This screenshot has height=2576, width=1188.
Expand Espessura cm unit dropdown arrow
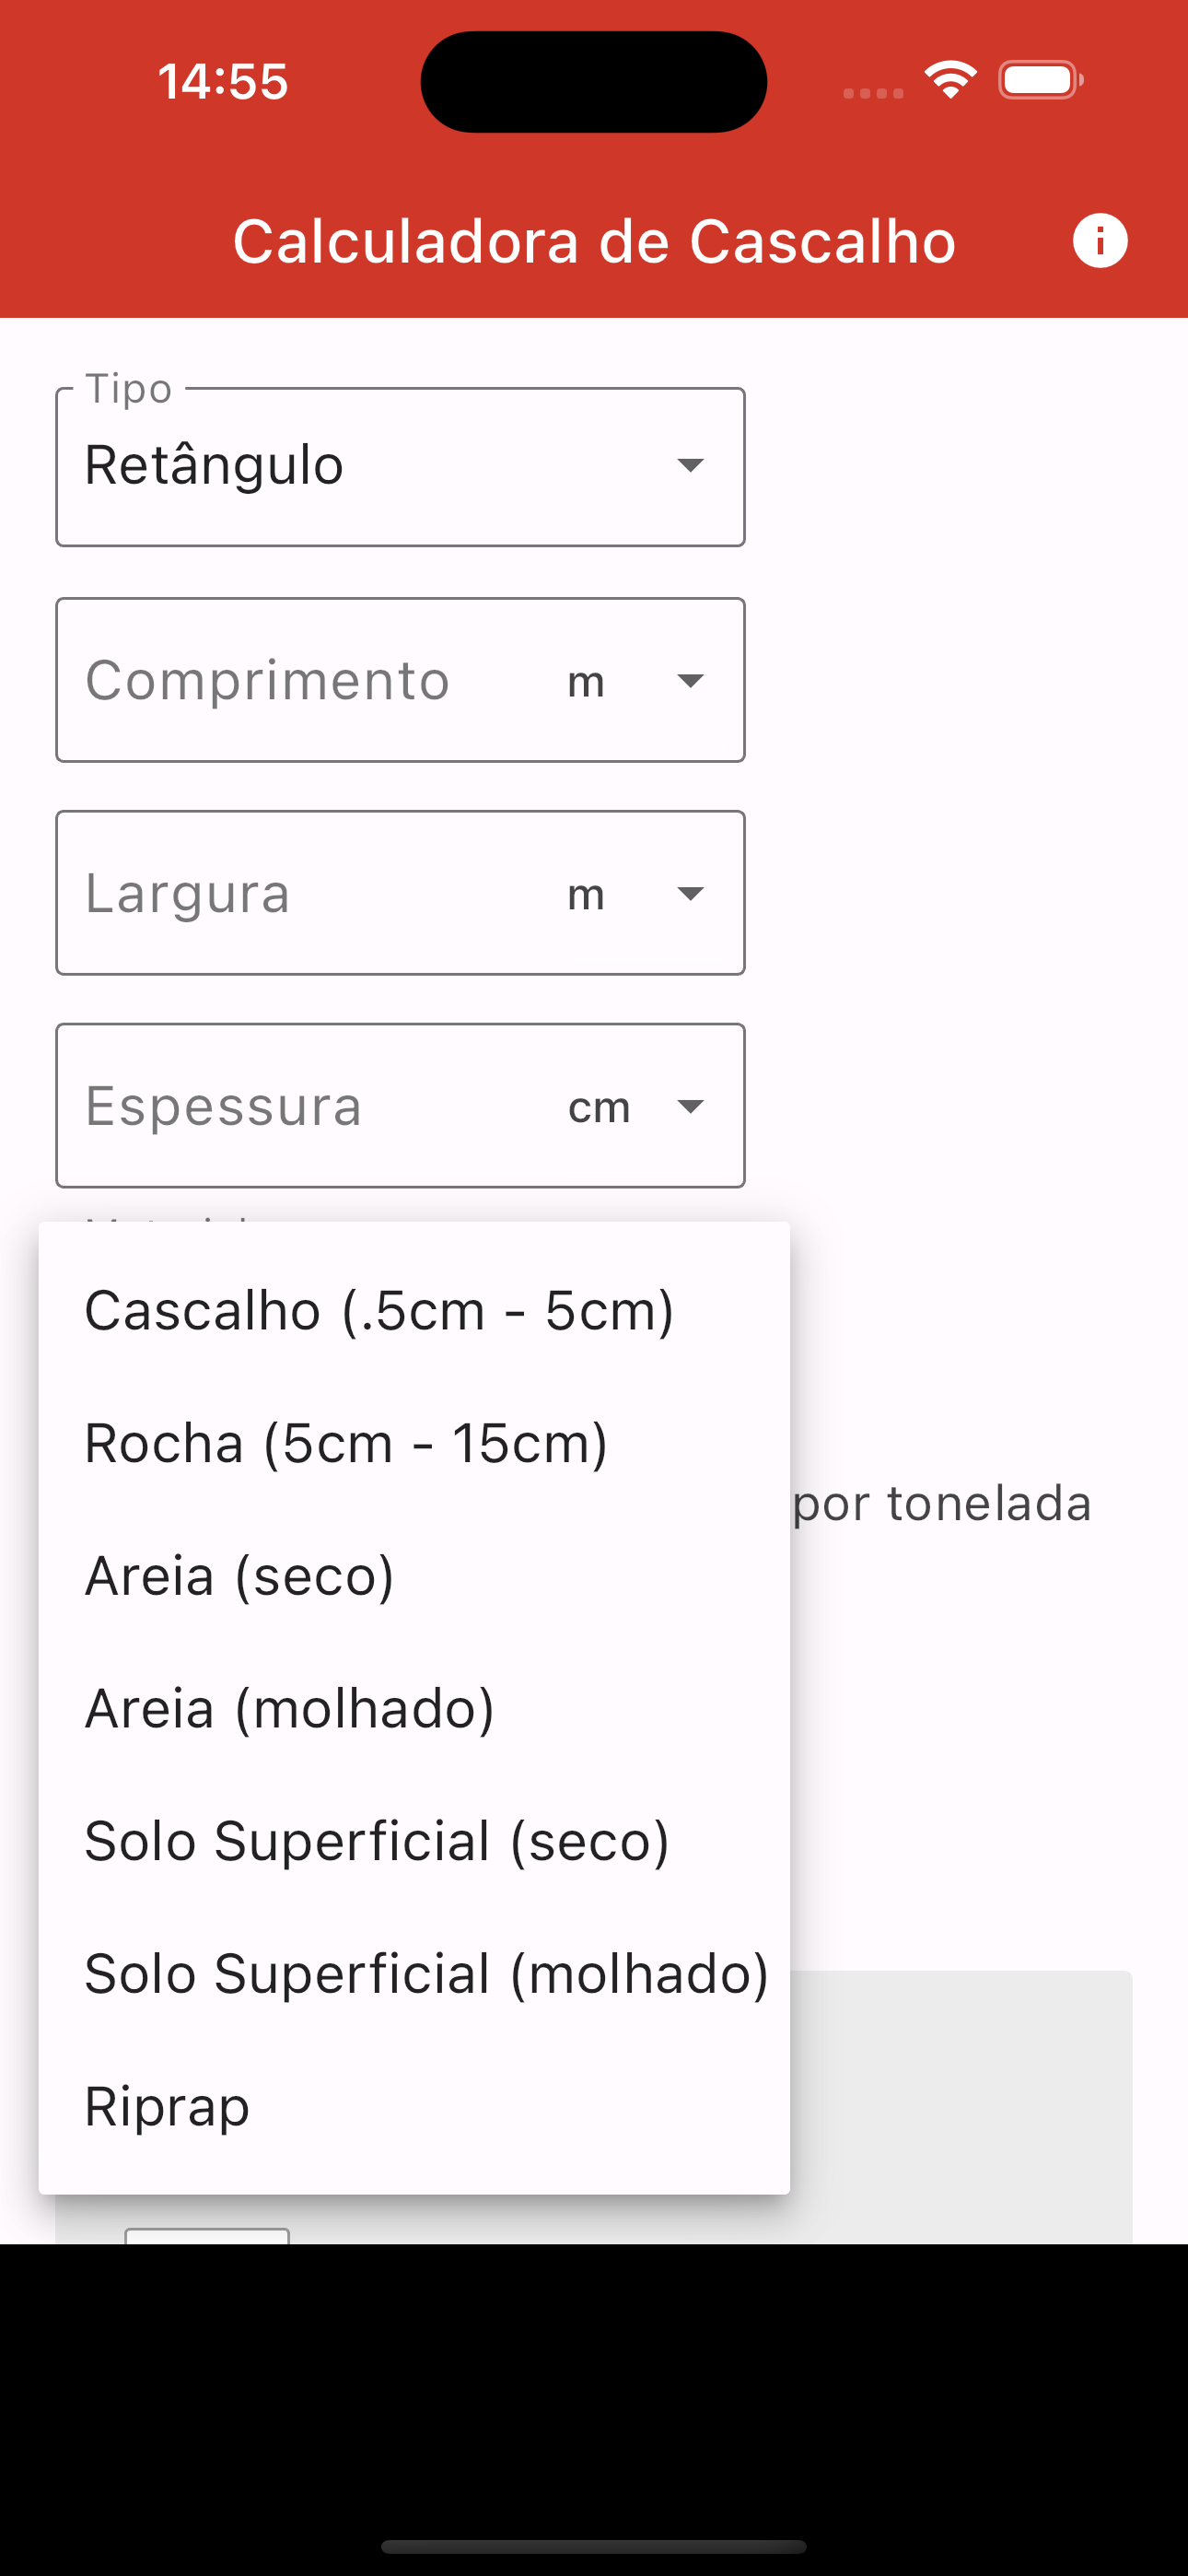coord(690,1106)
